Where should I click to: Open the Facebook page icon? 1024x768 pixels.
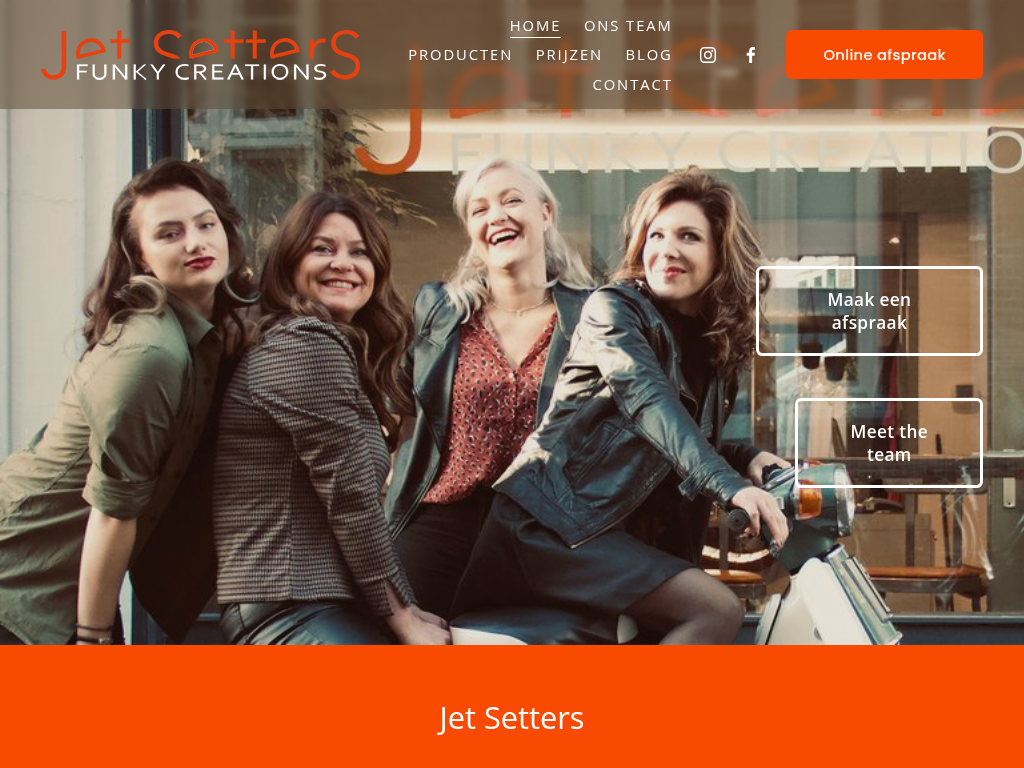pyautogui.click(x=751, y=55)
